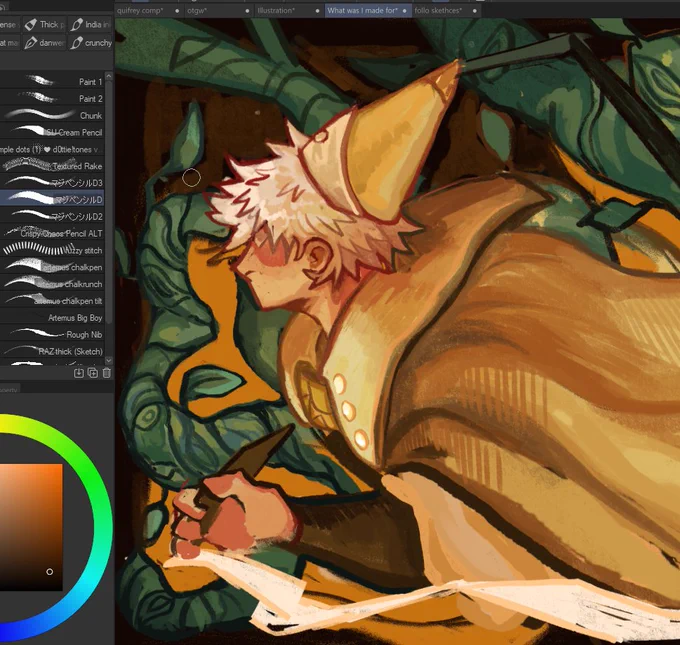Close the Illustration canvas tab
Viewport: 680px width, 645px height.
click(x=317, y=11)
